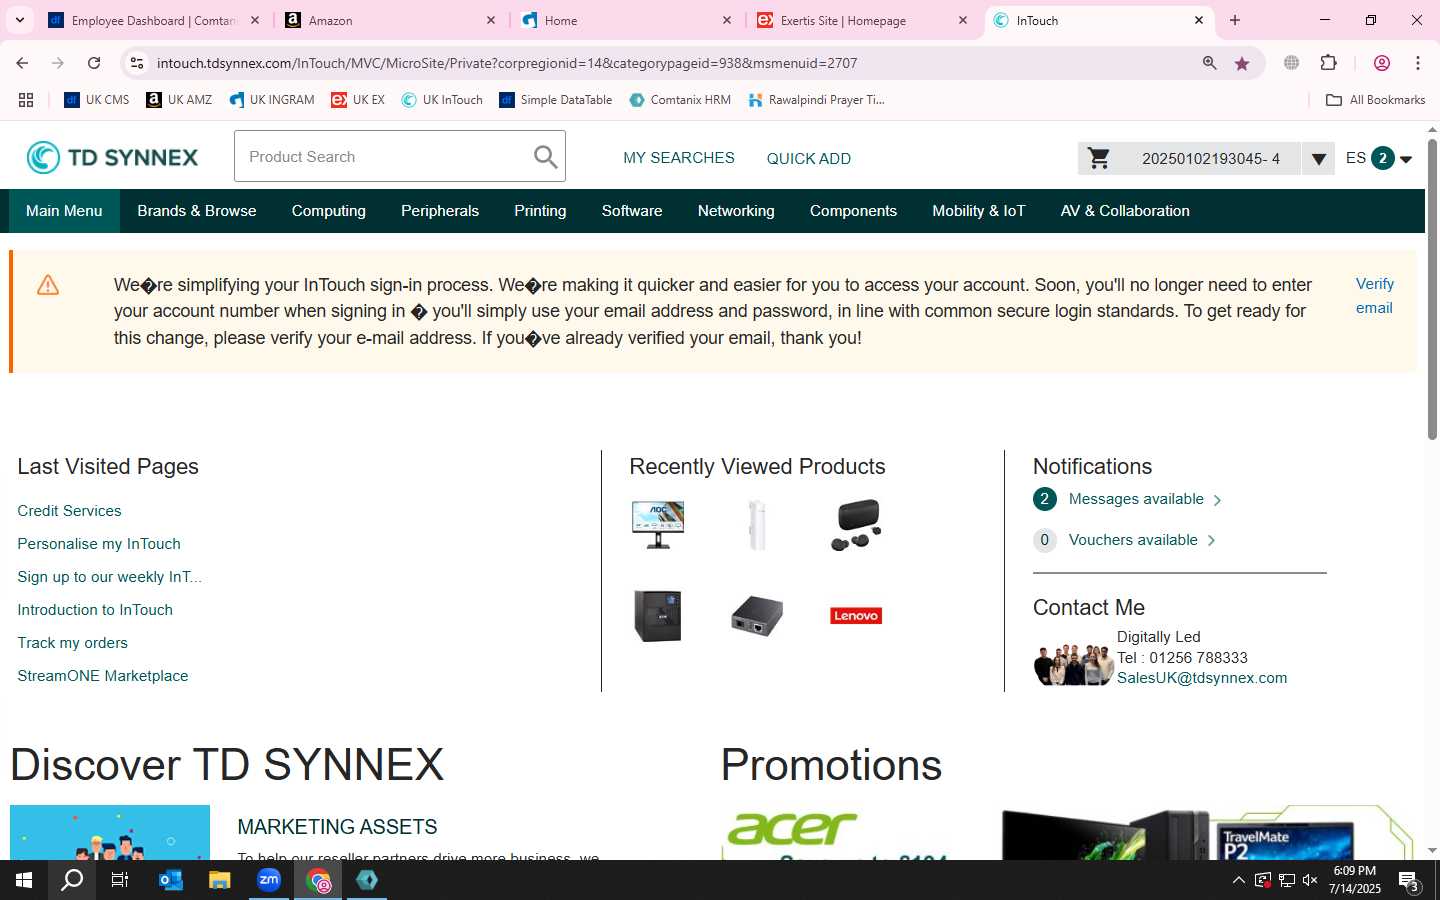
Task: Open the black earbuds product thumbnail
Action: pyautogui.click(x=856, y=525)
